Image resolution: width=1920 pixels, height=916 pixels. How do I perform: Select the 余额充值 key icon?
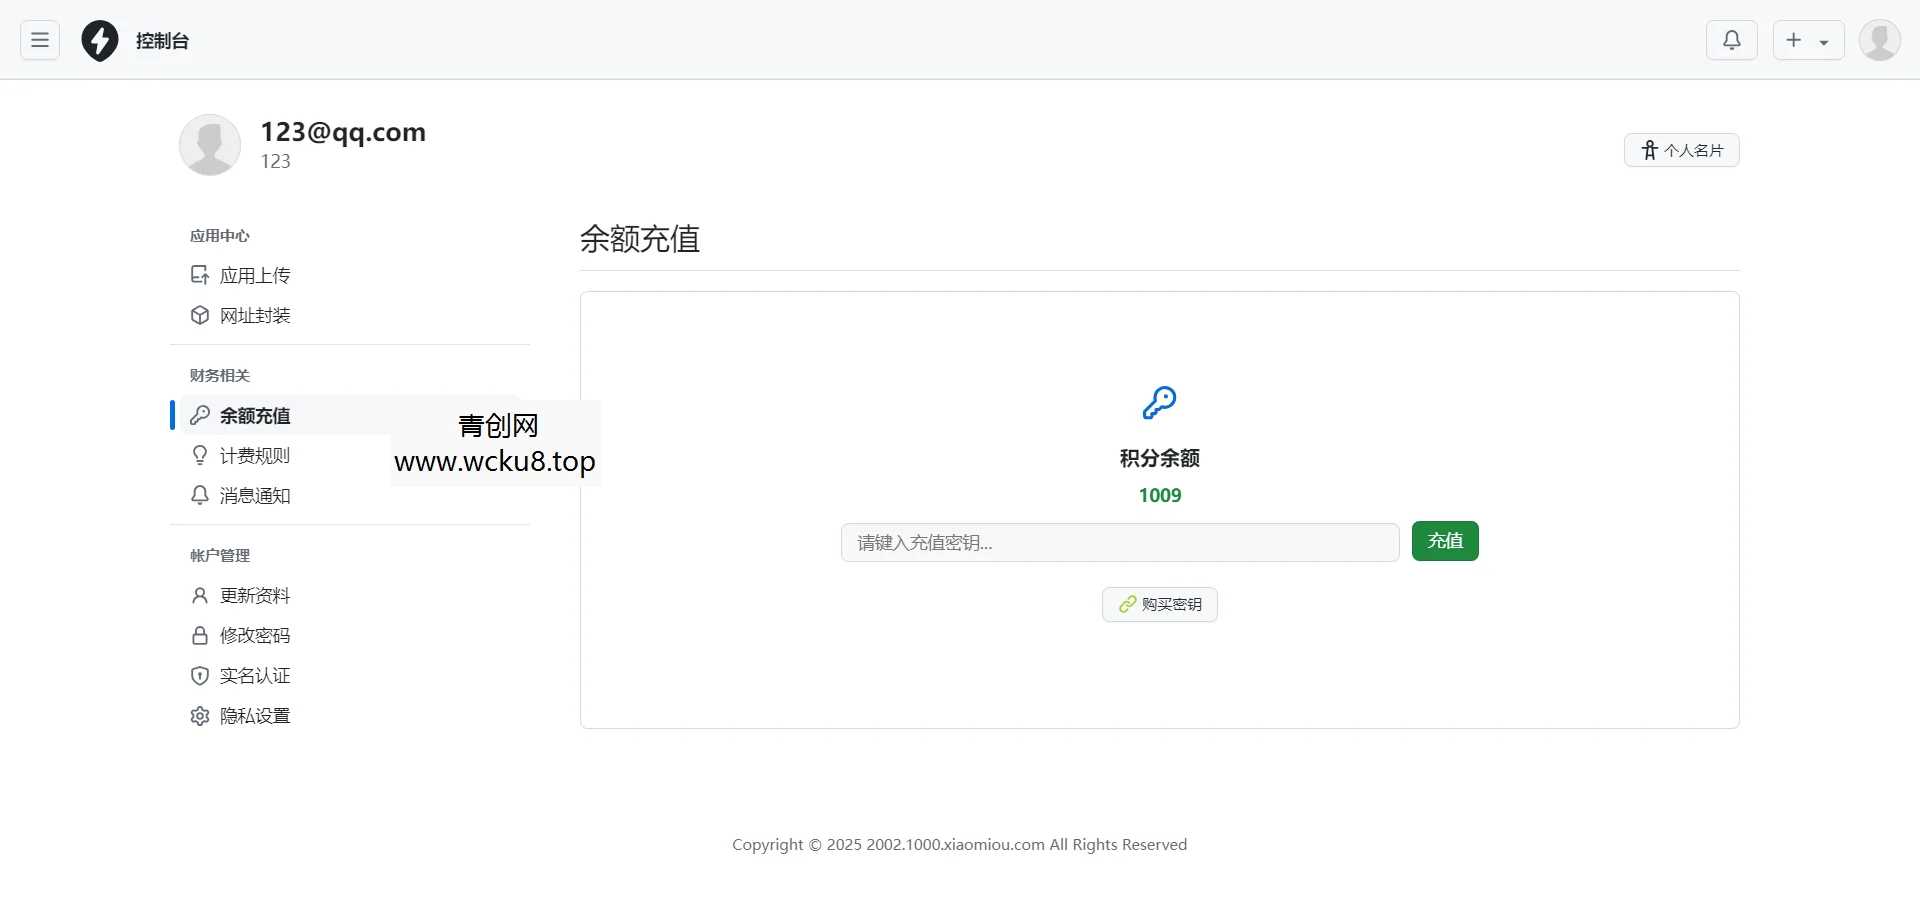(199, 415)
